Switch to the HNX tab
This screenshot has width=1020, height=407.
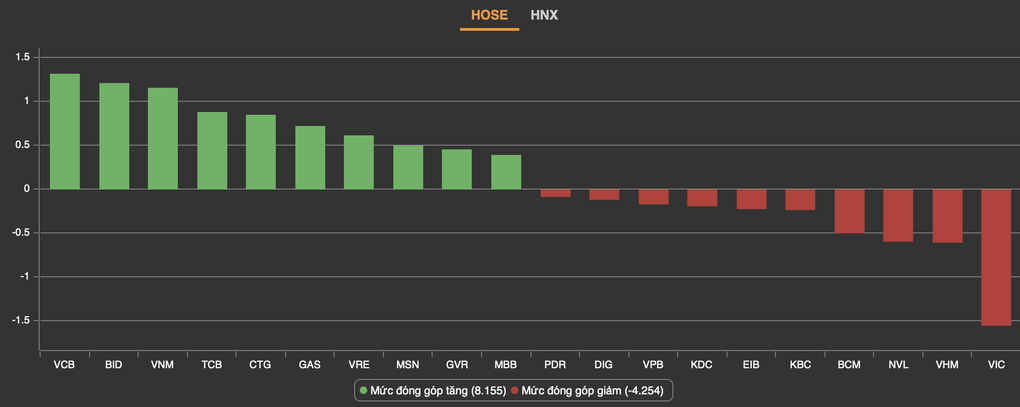544,15
